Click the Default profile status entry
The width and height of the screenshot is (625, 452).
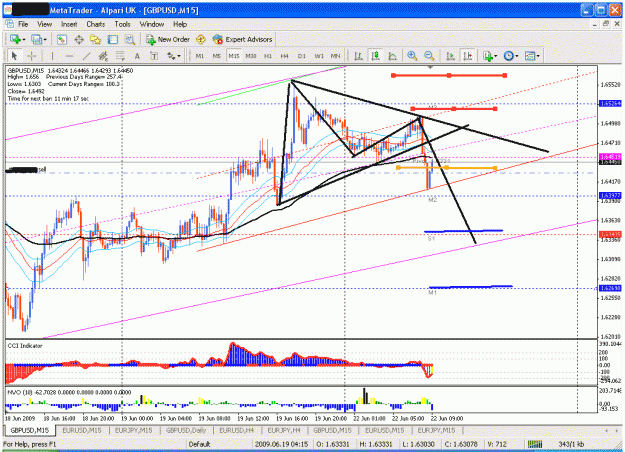tap(199, 444)
